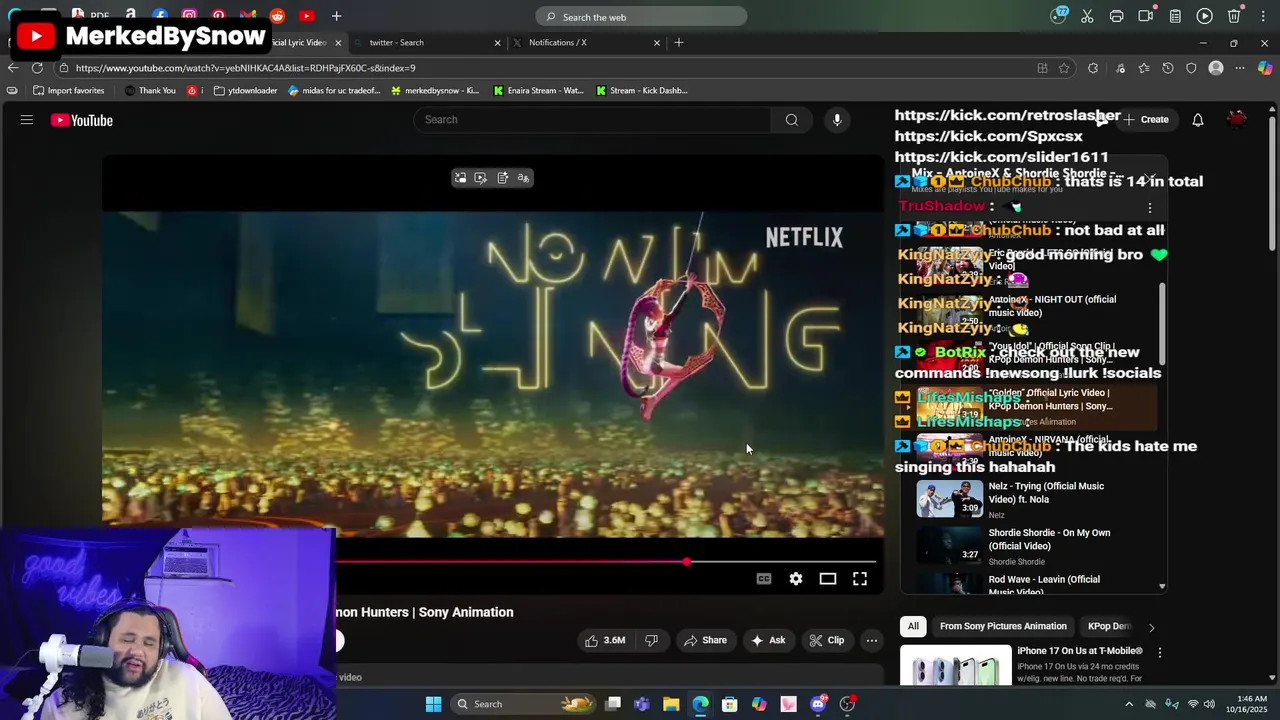Open favorites list in toolbar

point(1143,68)
